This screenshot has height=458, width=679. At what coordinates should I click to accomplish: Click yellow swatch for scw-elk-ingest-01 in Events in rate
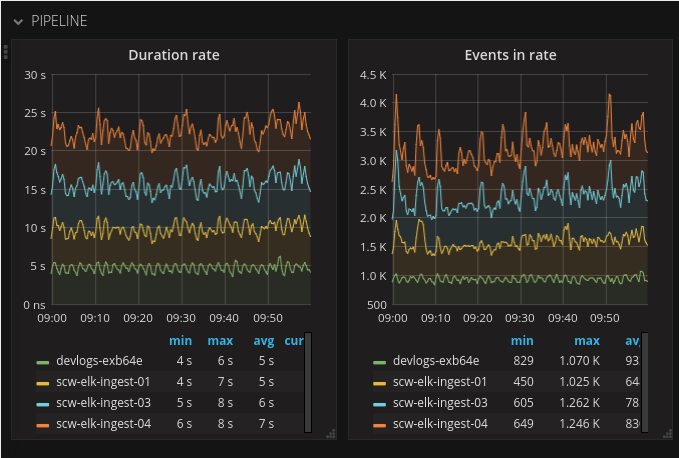pyautogui.click(x=379, y=383)
